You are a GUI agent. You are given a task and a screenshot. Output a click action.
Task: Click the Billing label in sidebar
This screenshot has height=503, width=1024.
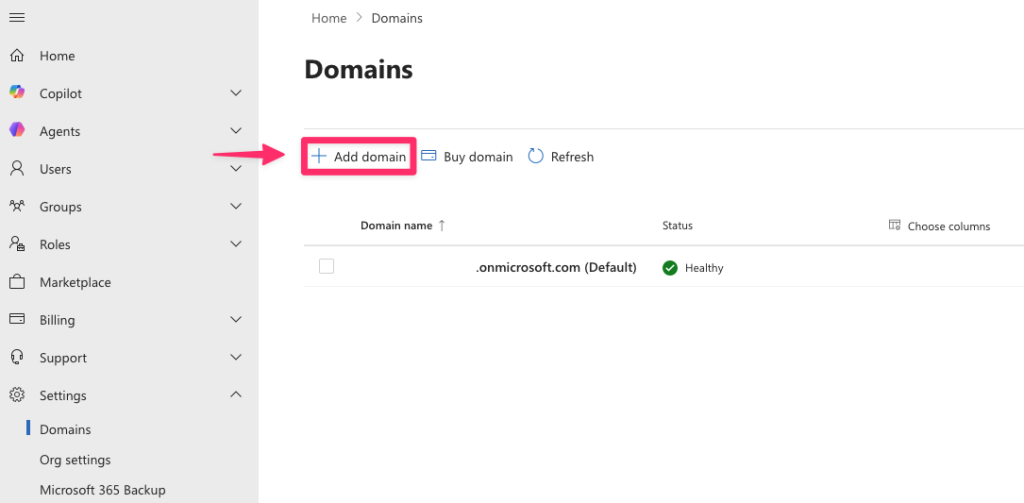coord(57,320)
